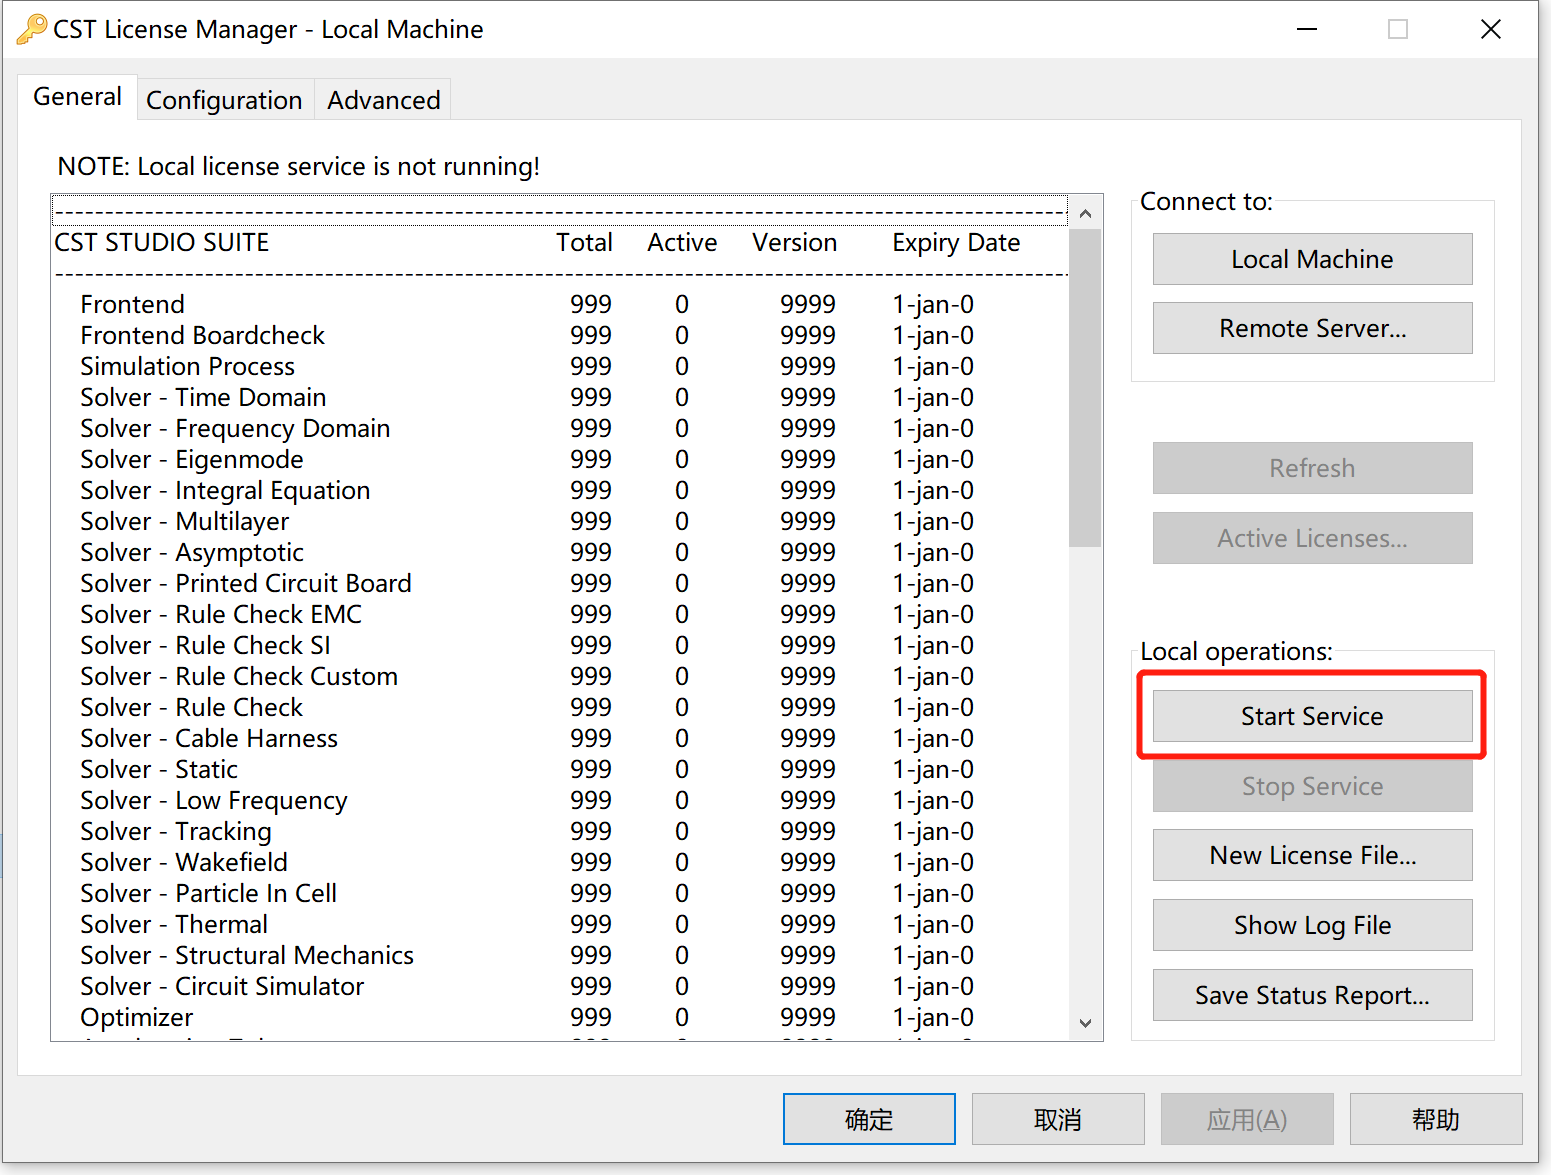The width and height of the screenshot is (1551, 1175).
Task: Select Solver - Time Domain row
Action: click(x=560, y=397)
